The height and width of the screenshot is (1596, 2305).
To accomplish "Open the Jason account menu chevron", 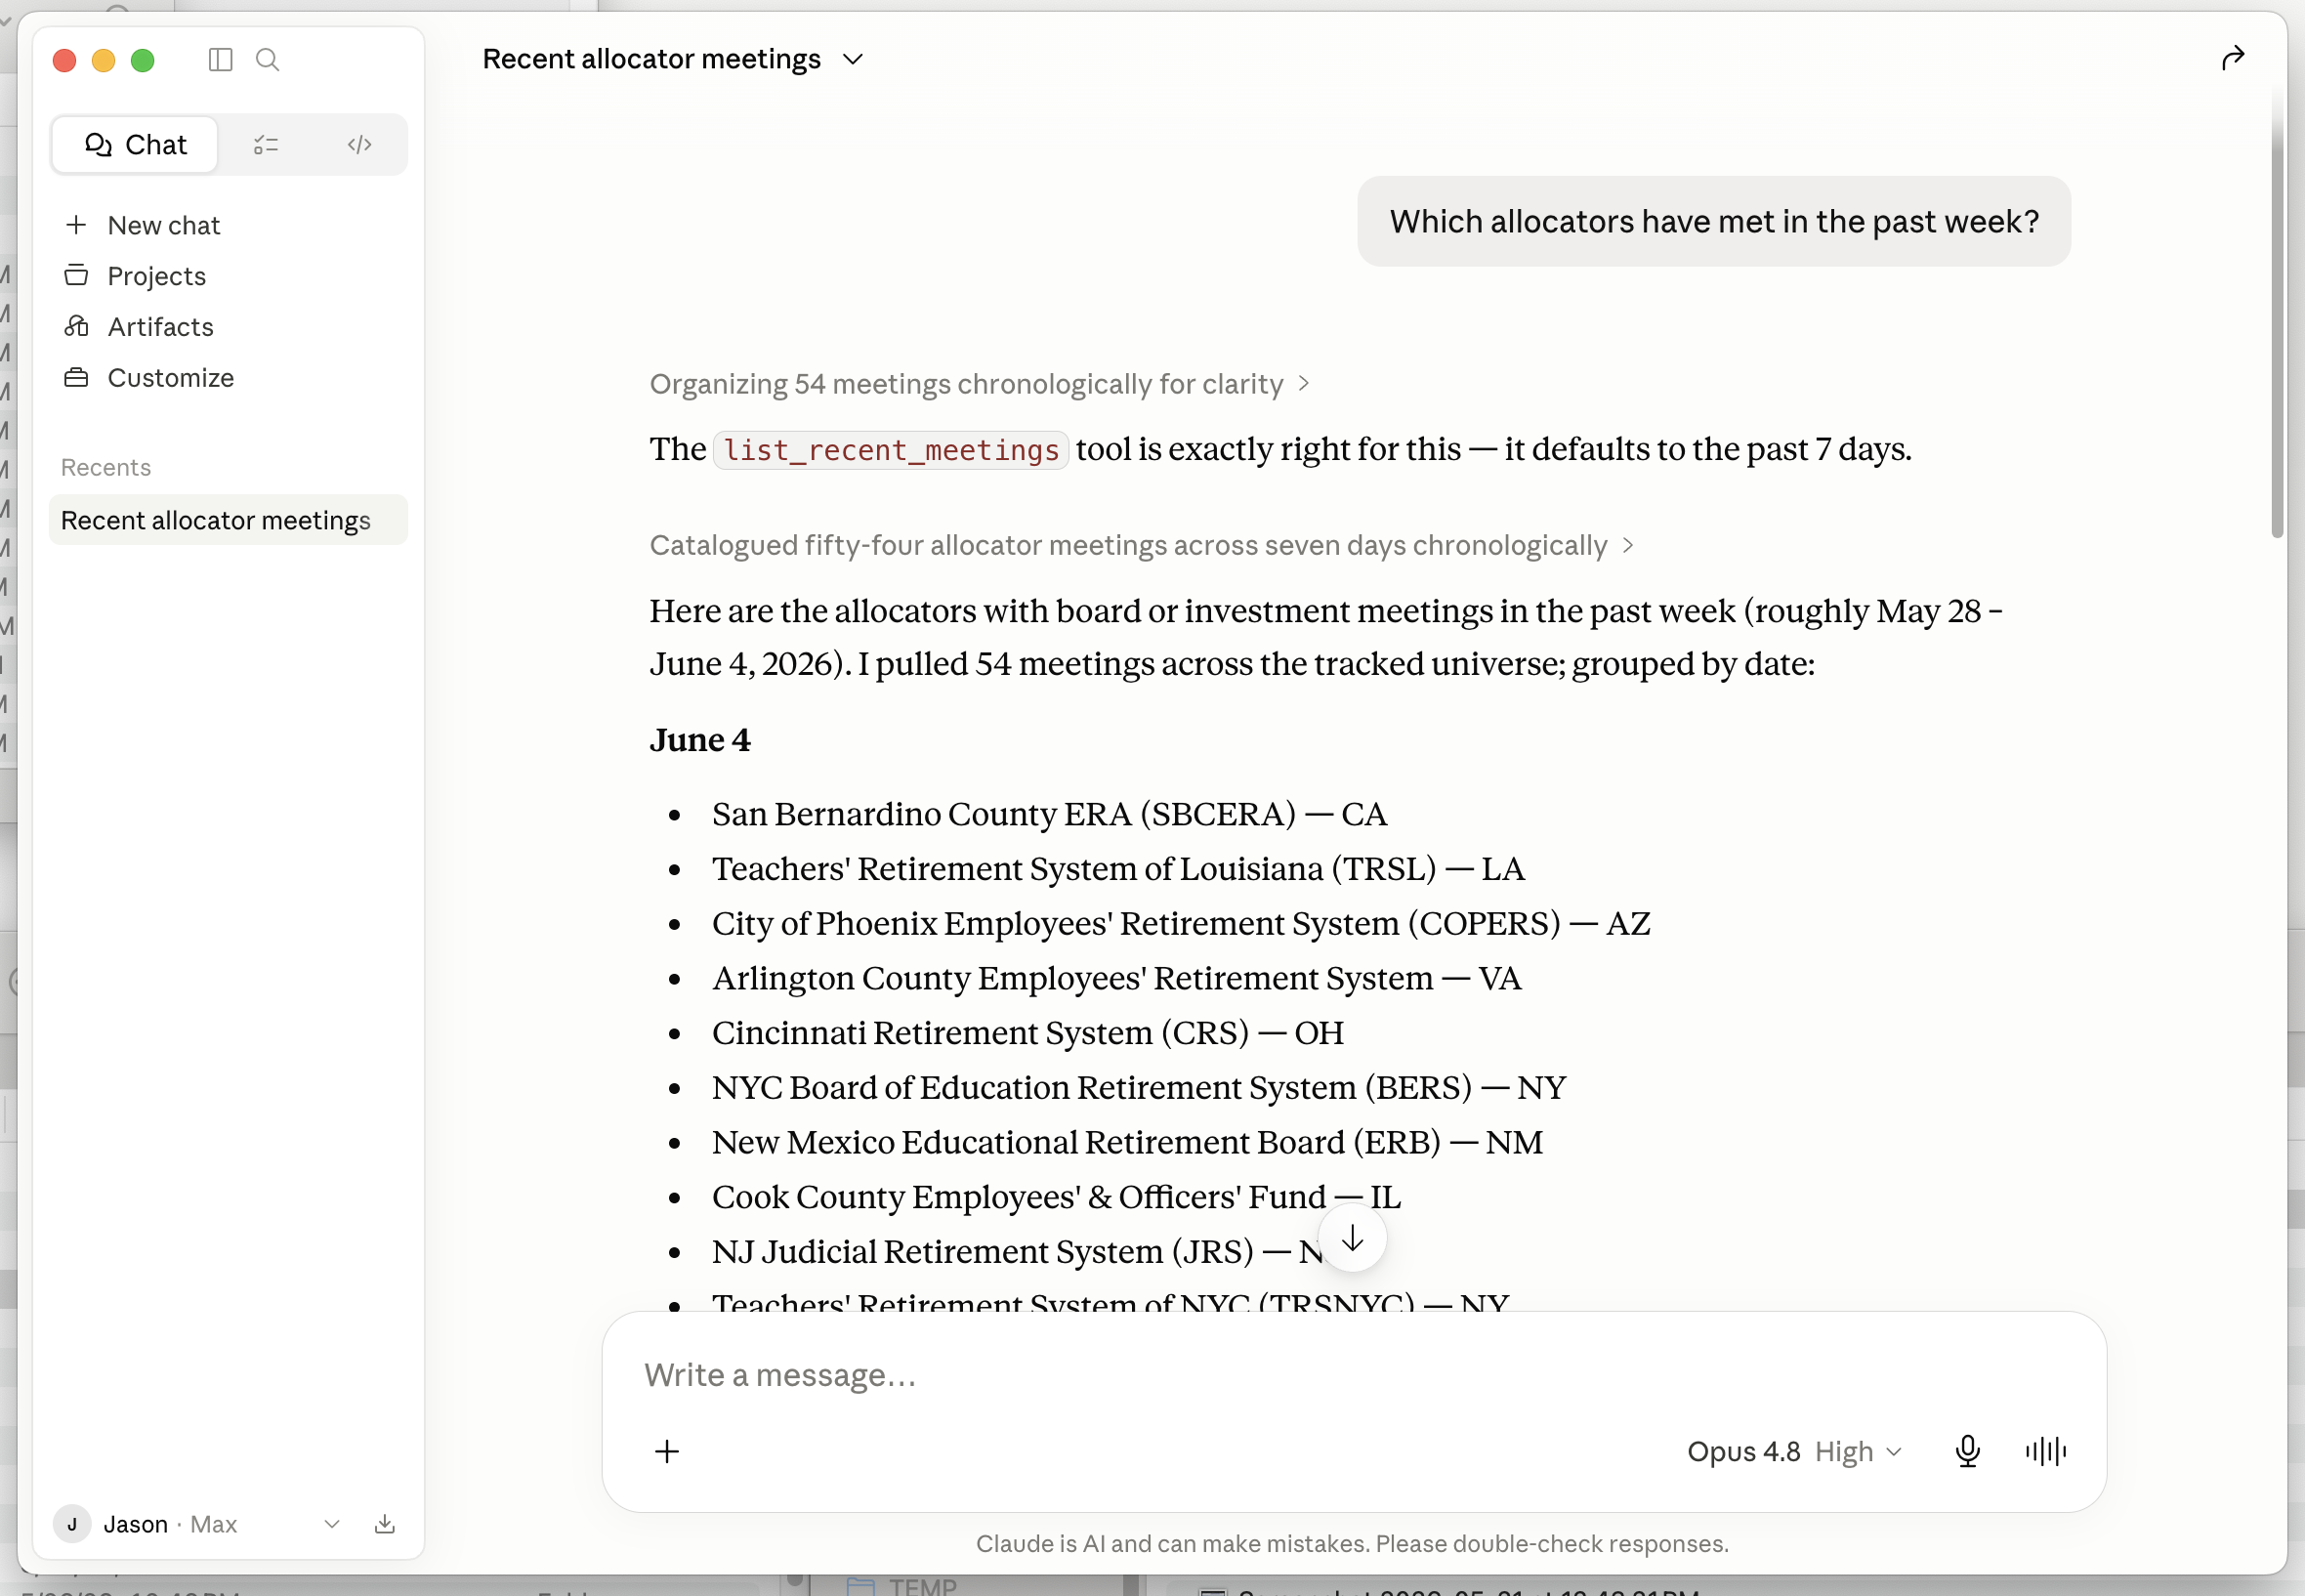I will pos(332,1524).
